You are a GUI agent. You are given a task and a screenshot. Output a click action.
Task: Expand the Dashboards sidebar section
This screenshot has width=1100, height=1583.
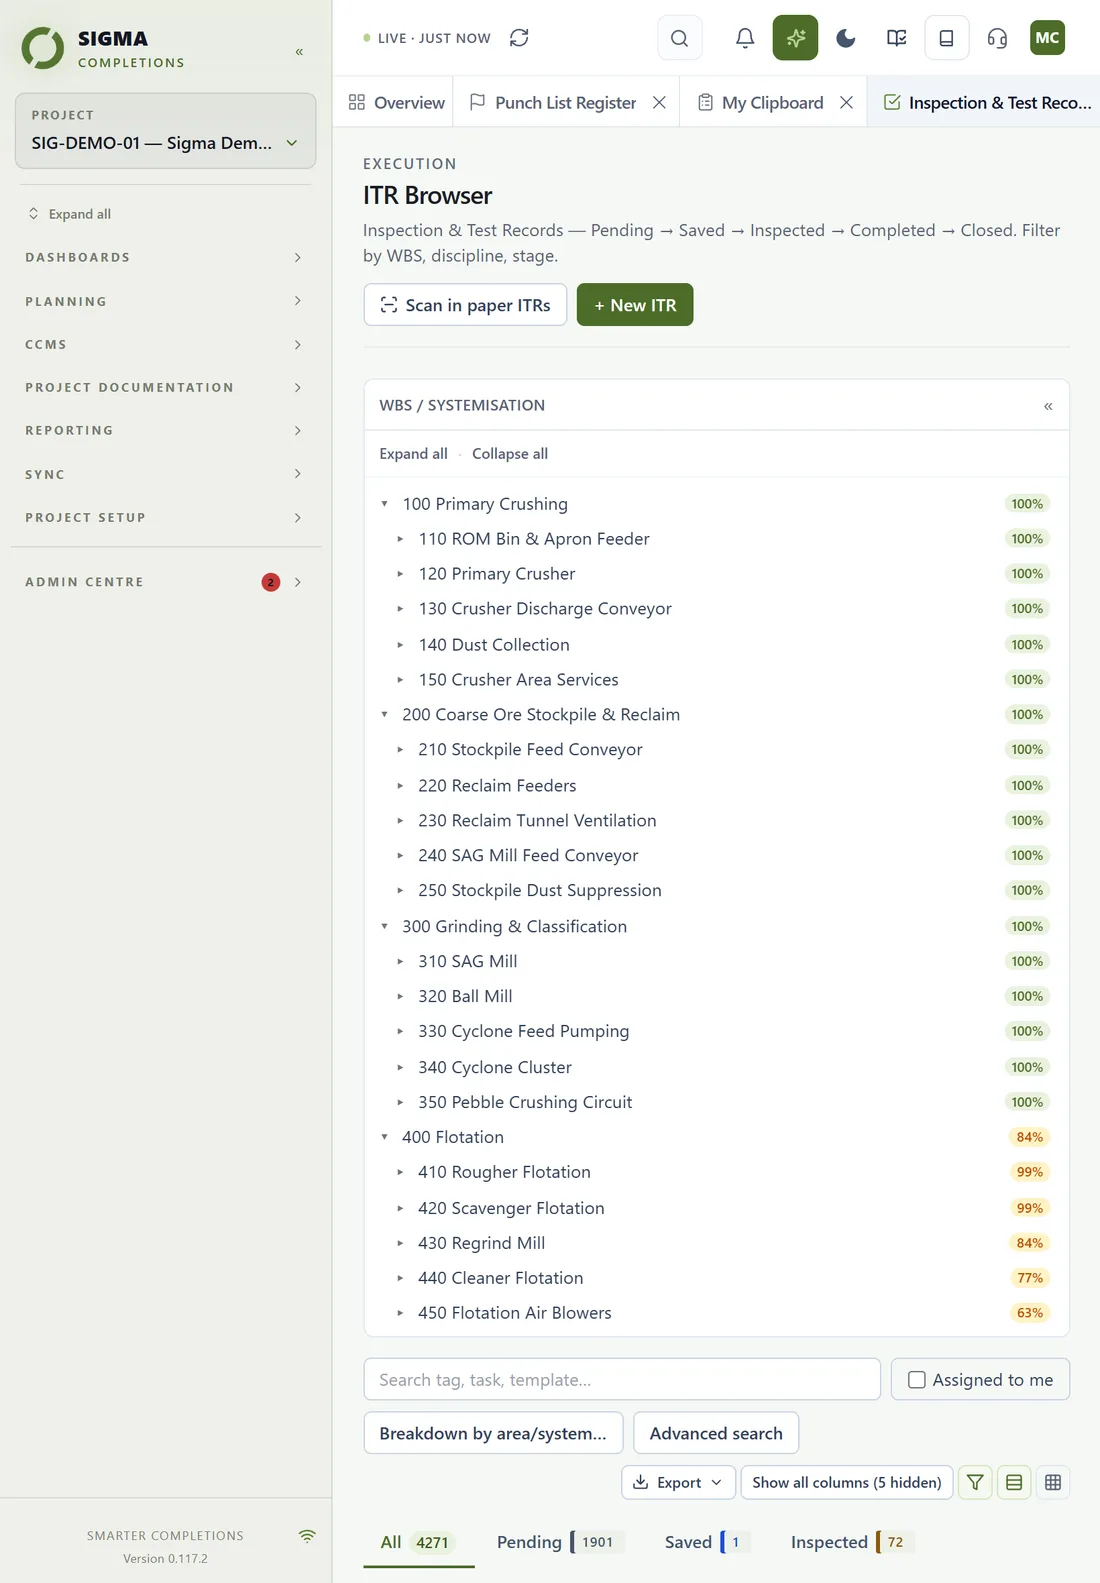point(164,257)
